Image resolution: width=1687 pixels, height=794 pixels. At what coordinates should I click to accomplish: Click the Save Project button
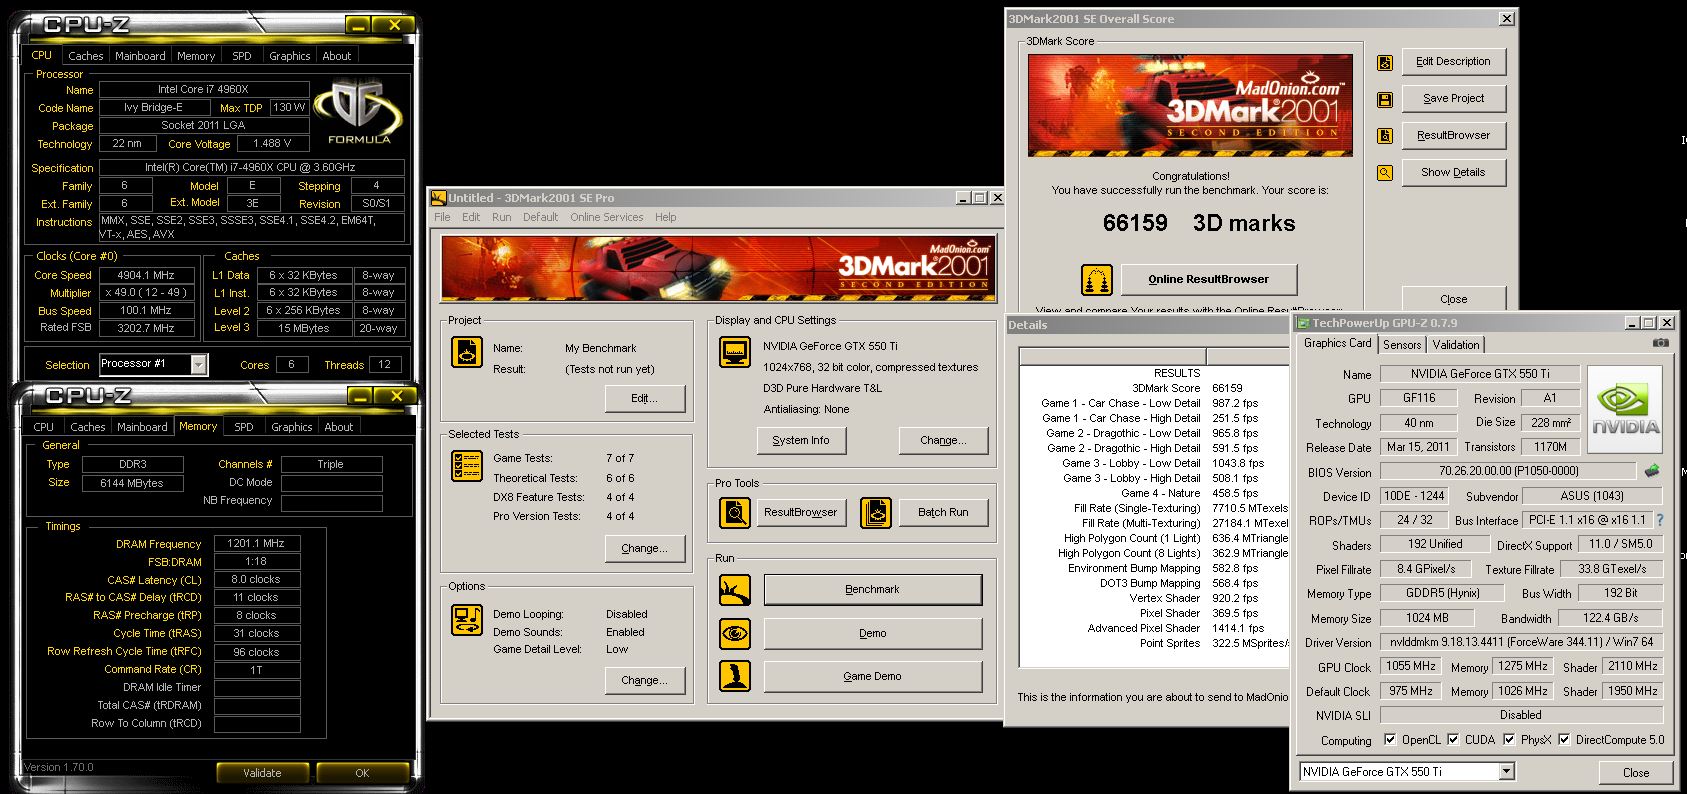pyautogui.click(x=1453, y=98)
